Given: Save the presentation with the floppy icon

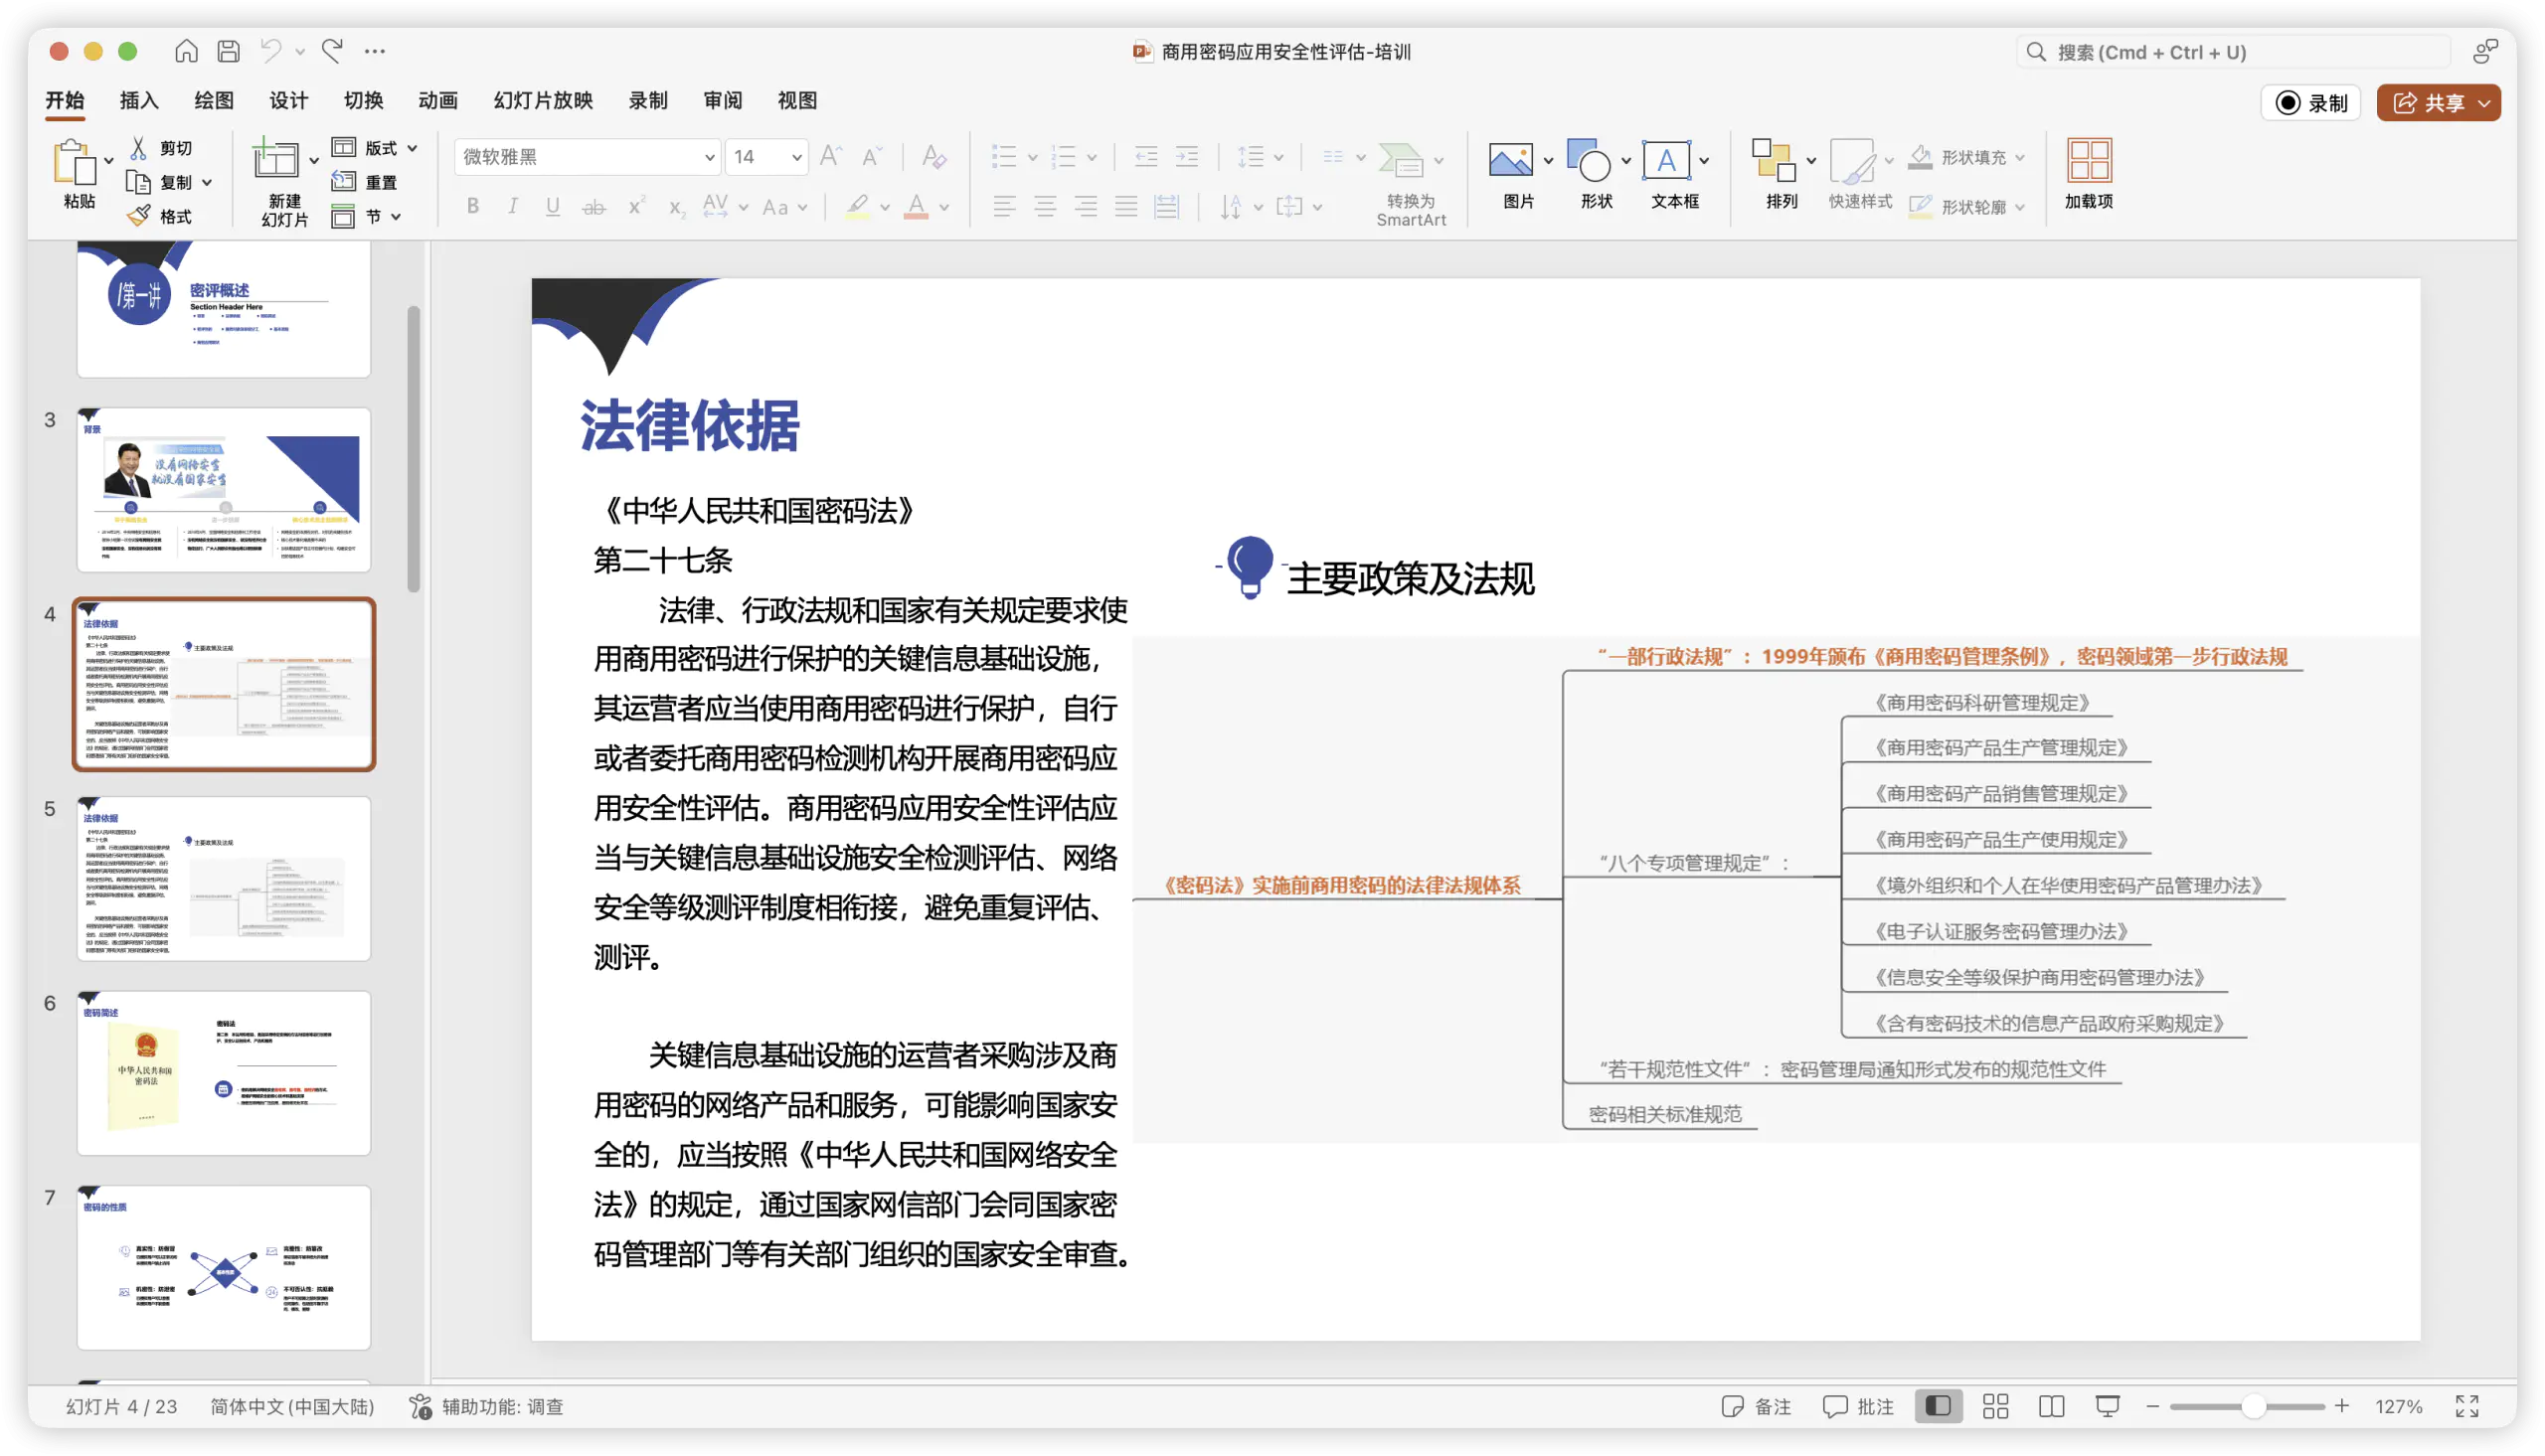Looking at the screenshot, I should point(228,51).
